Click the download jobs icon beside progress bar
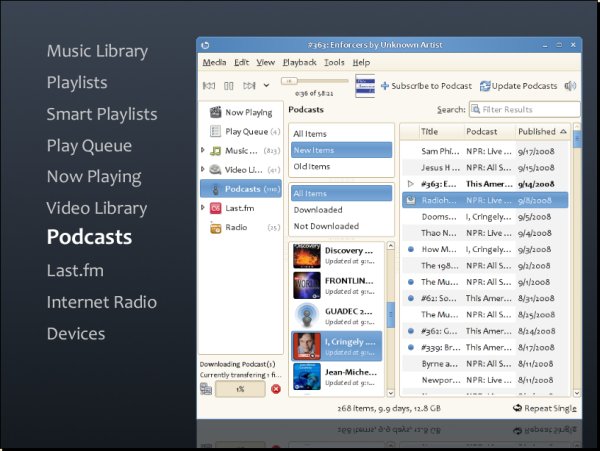Viewport: 600px width, 451px height. coord(206,389)
